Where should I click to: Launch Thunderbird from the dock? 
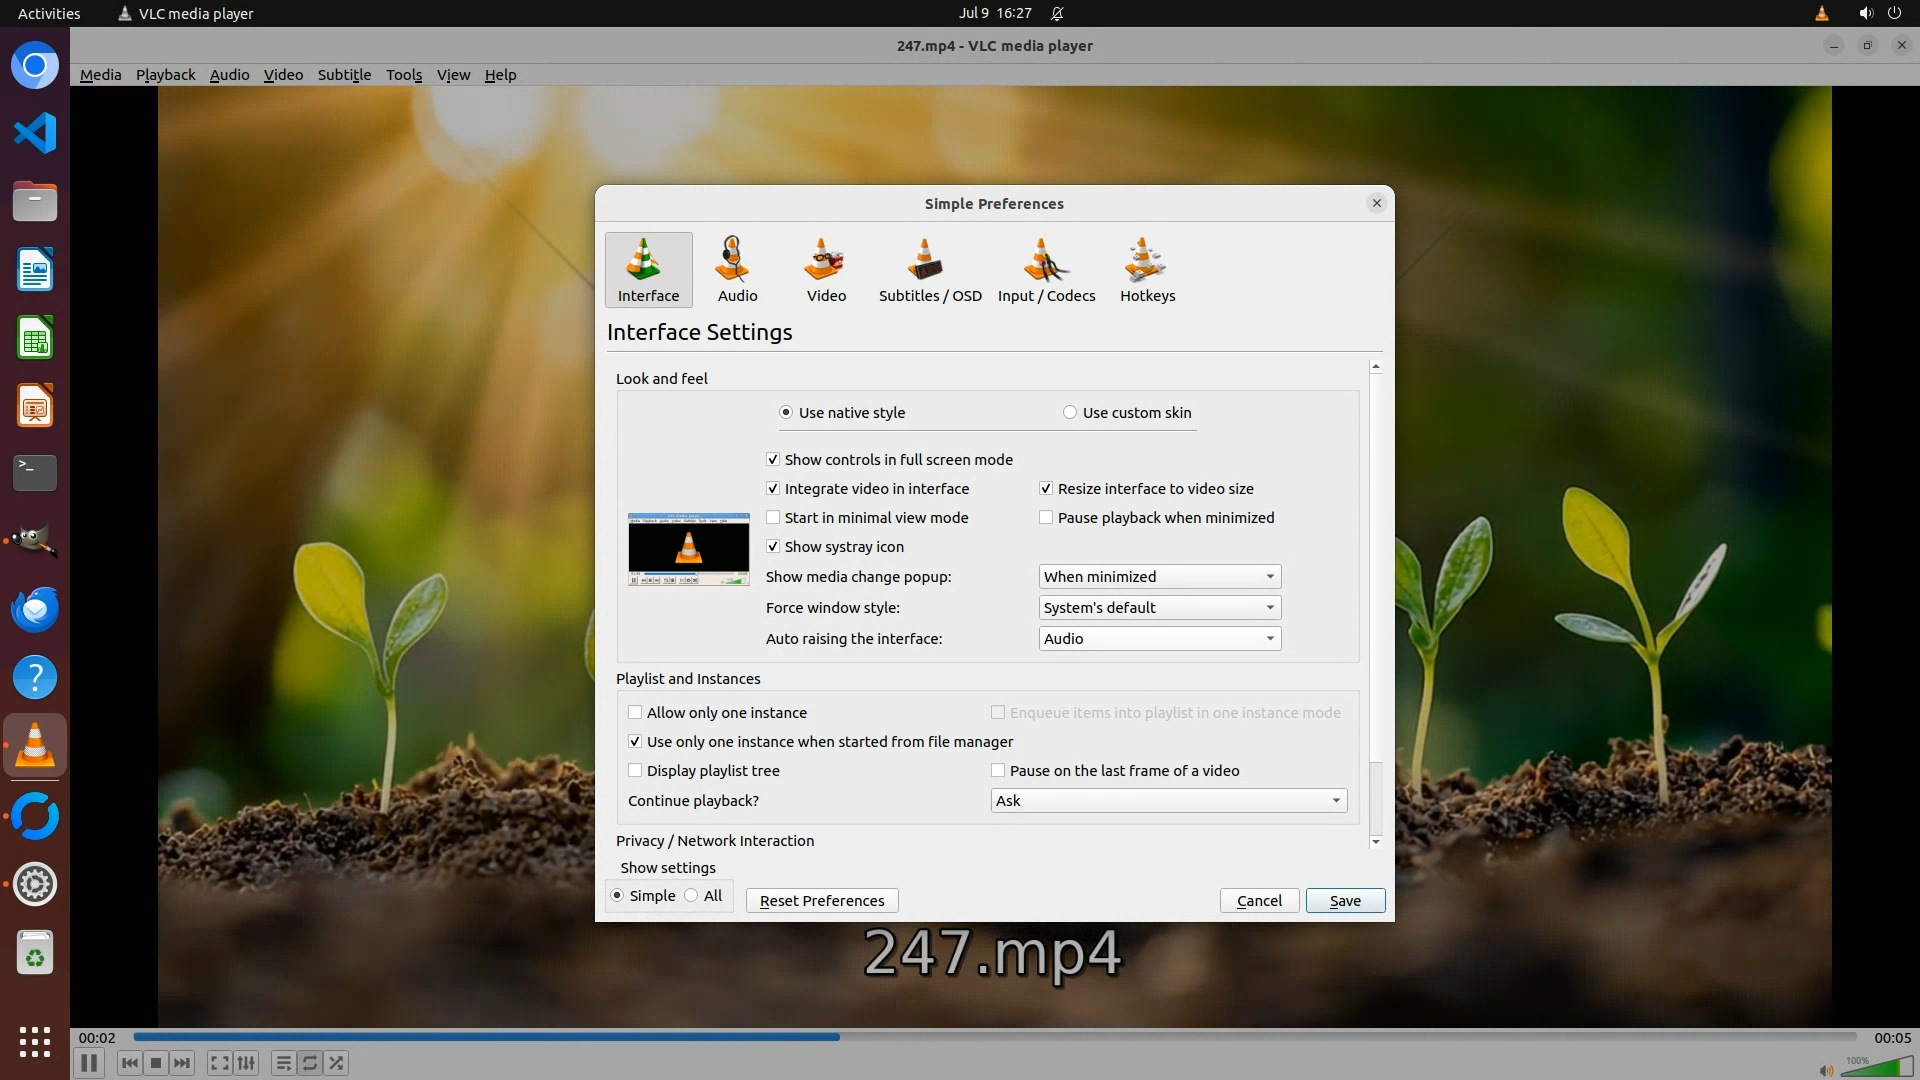coord(35,609)
